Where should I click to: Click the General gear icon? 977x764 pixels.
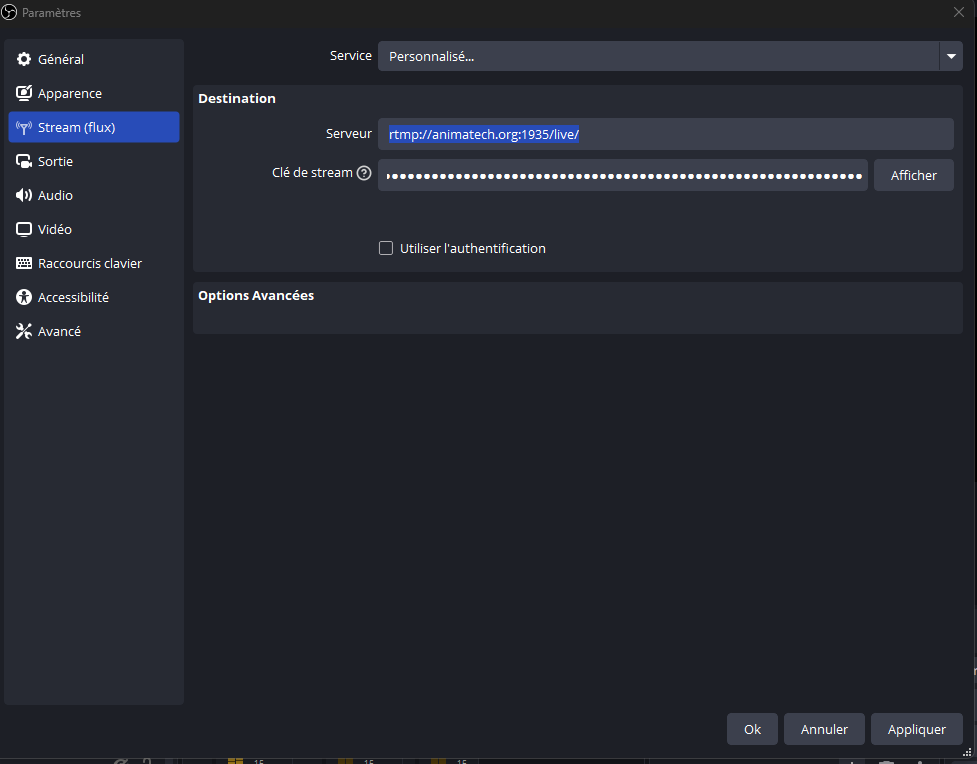pos(24,60)
